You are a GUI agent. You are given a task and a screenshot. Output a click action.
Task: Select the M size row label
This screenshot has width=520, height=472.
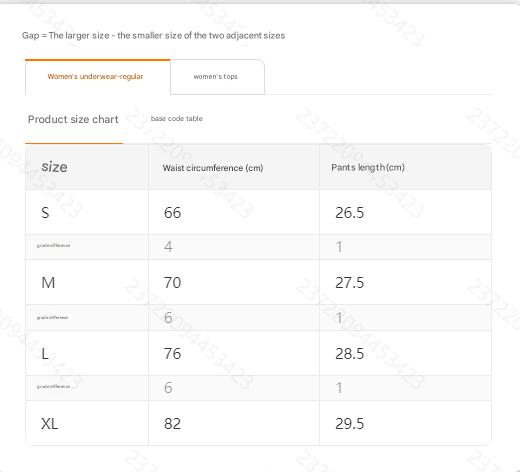click(x=48, y=283)
